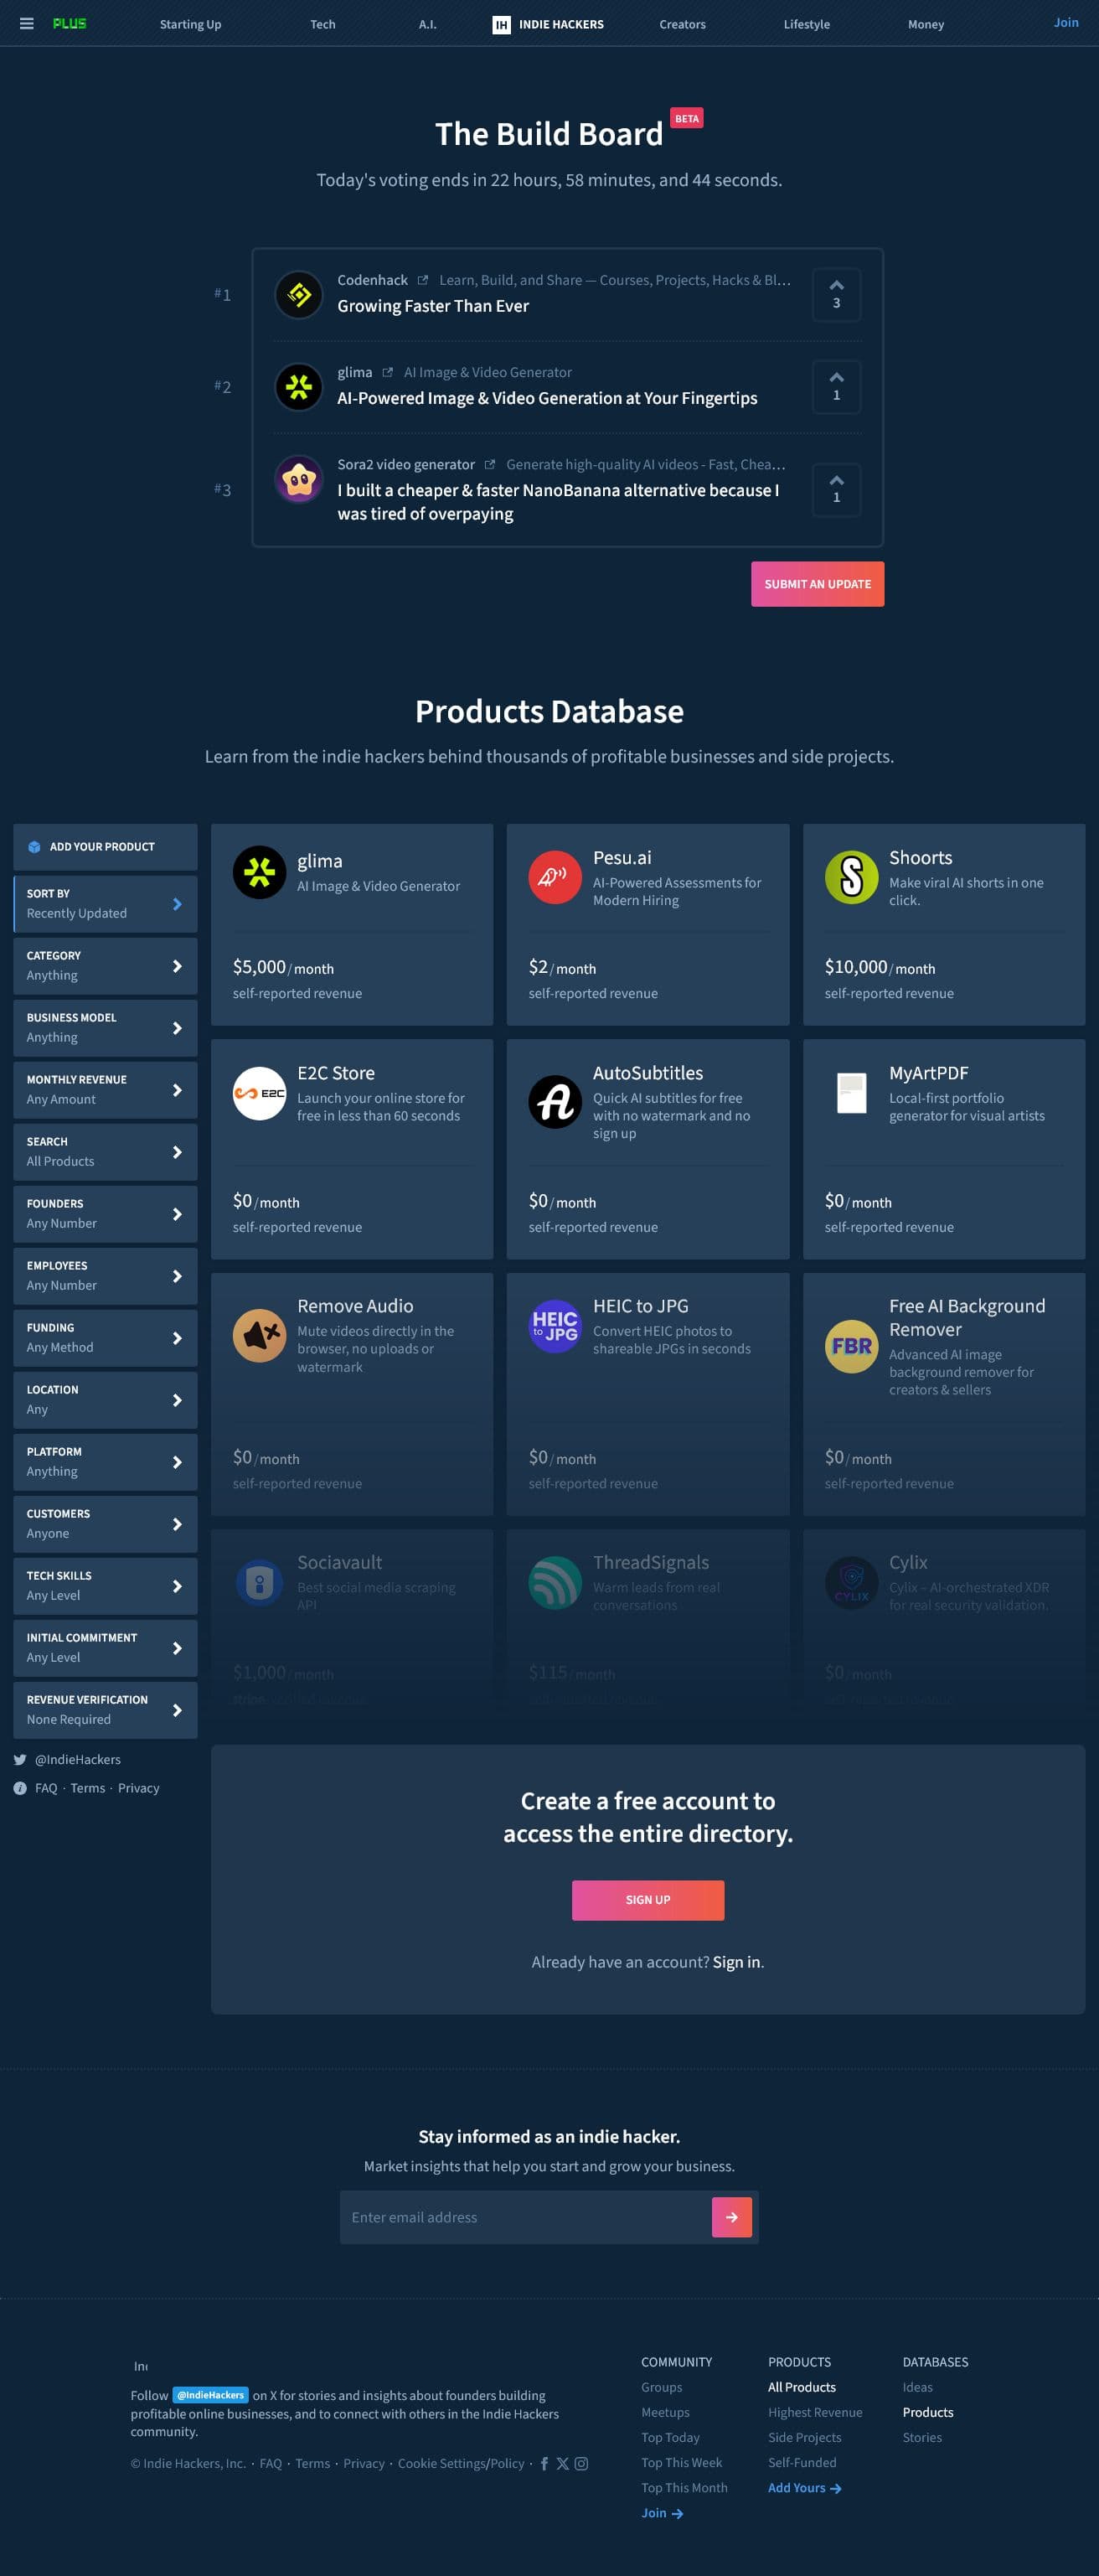Viewport: 1099px width, 2576px height.
Task: Open Sora2 video generator external link icon
Action: (490, 464)
